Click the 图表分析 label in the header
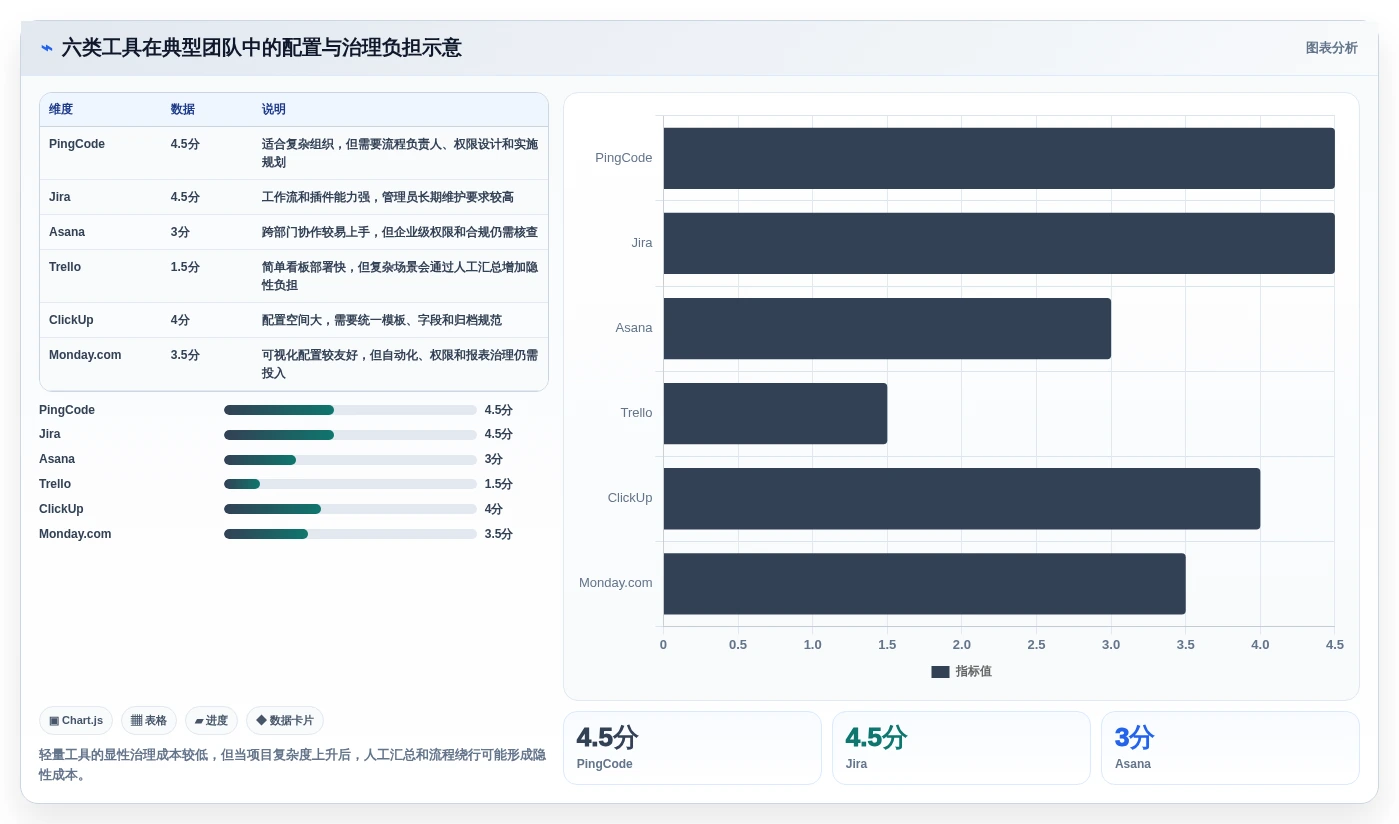Image resolution: width=1399 pixels, height=824 pixels. pyautogui.click(x=1331, y=48)
